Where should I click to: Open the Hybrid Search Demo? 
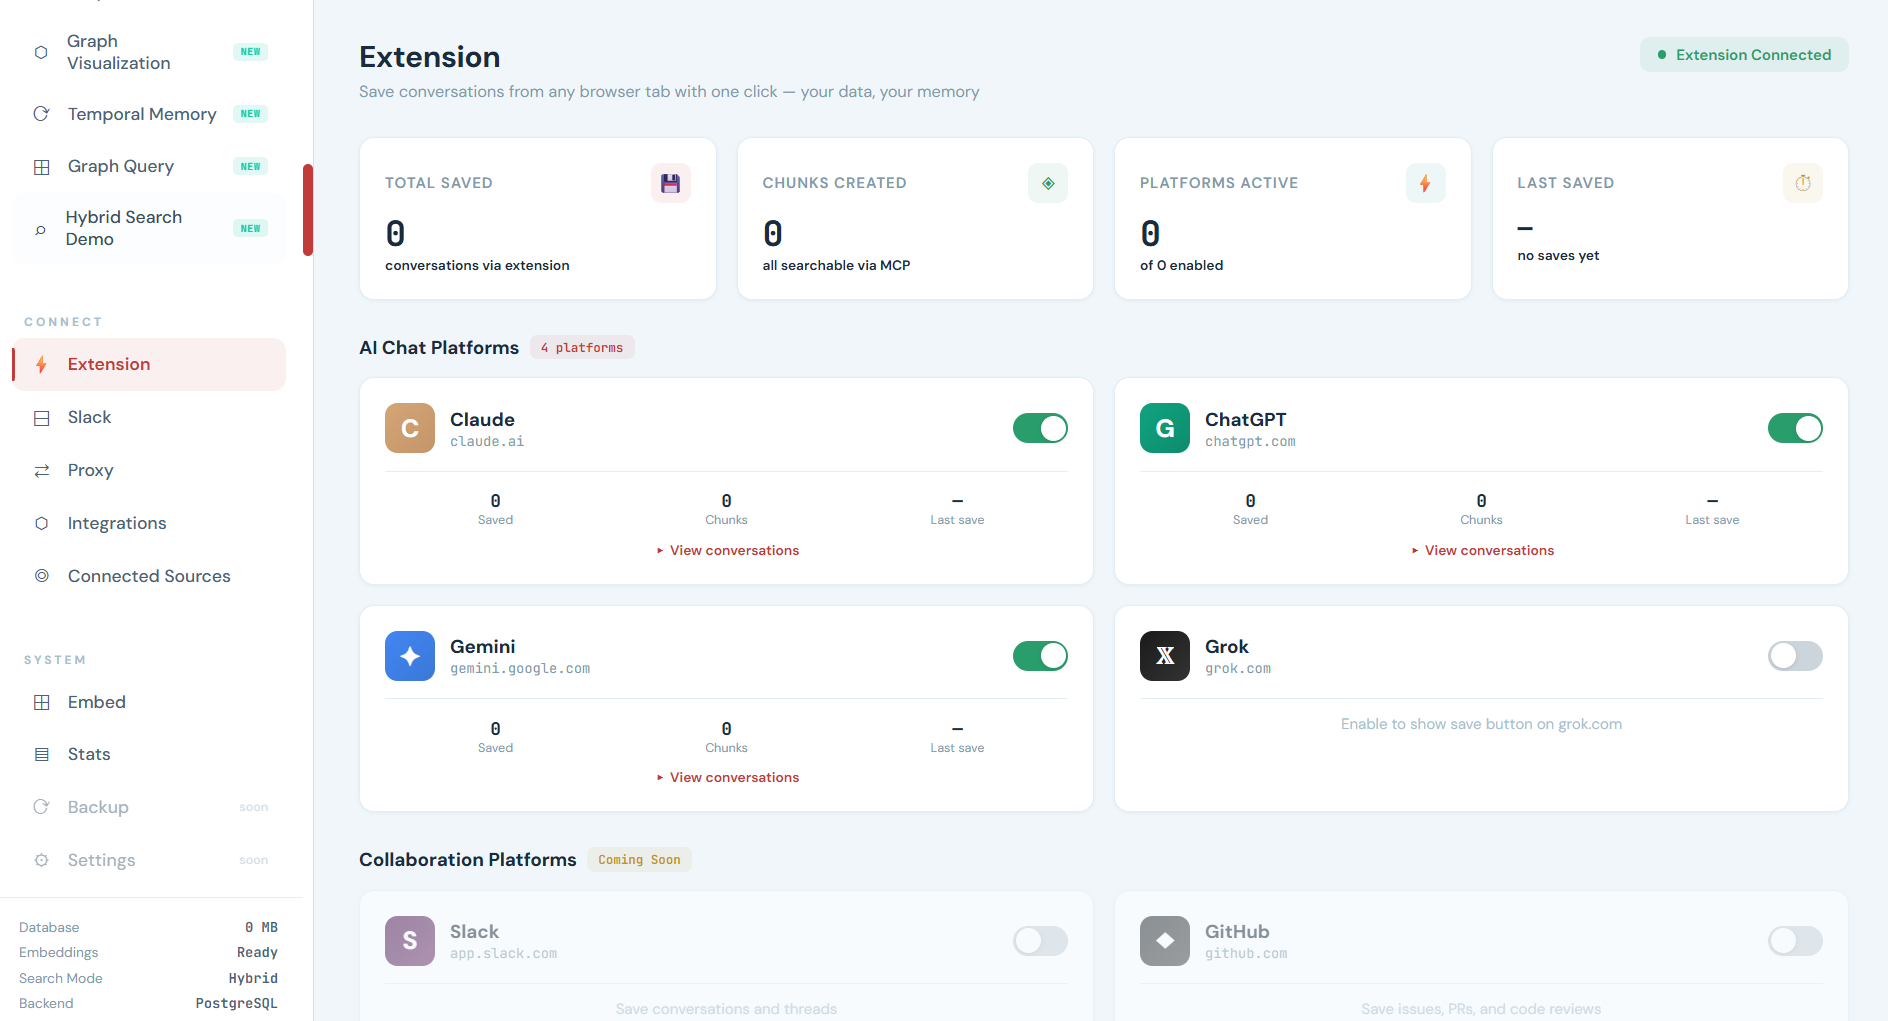pos(124,228)
